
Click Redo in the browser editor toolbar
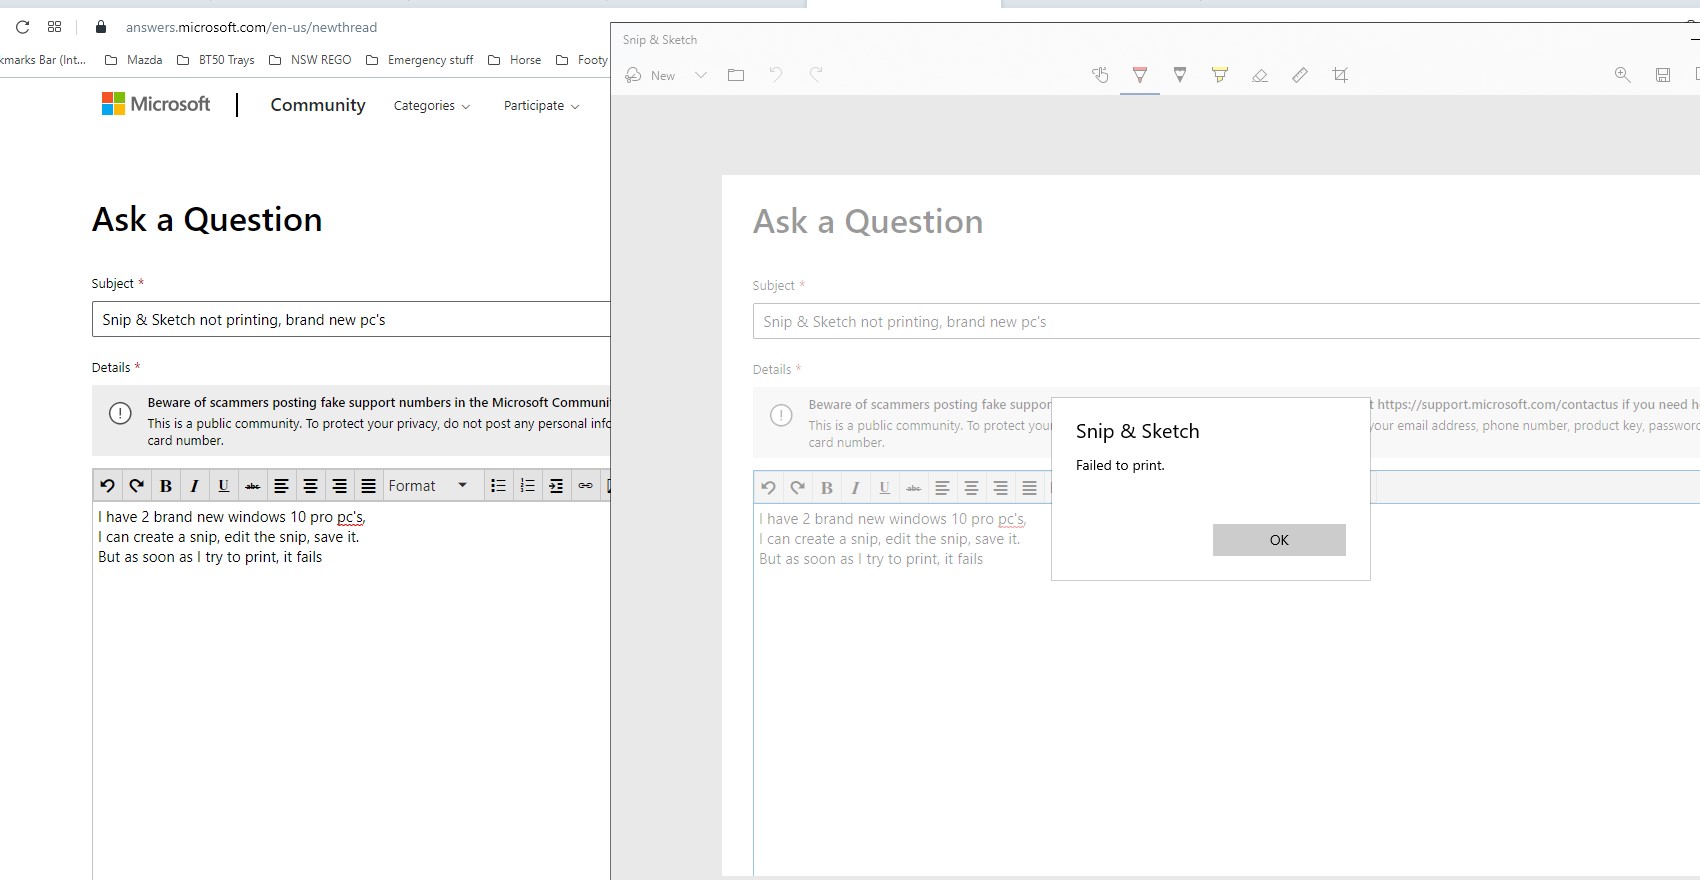tap(136, 486)
